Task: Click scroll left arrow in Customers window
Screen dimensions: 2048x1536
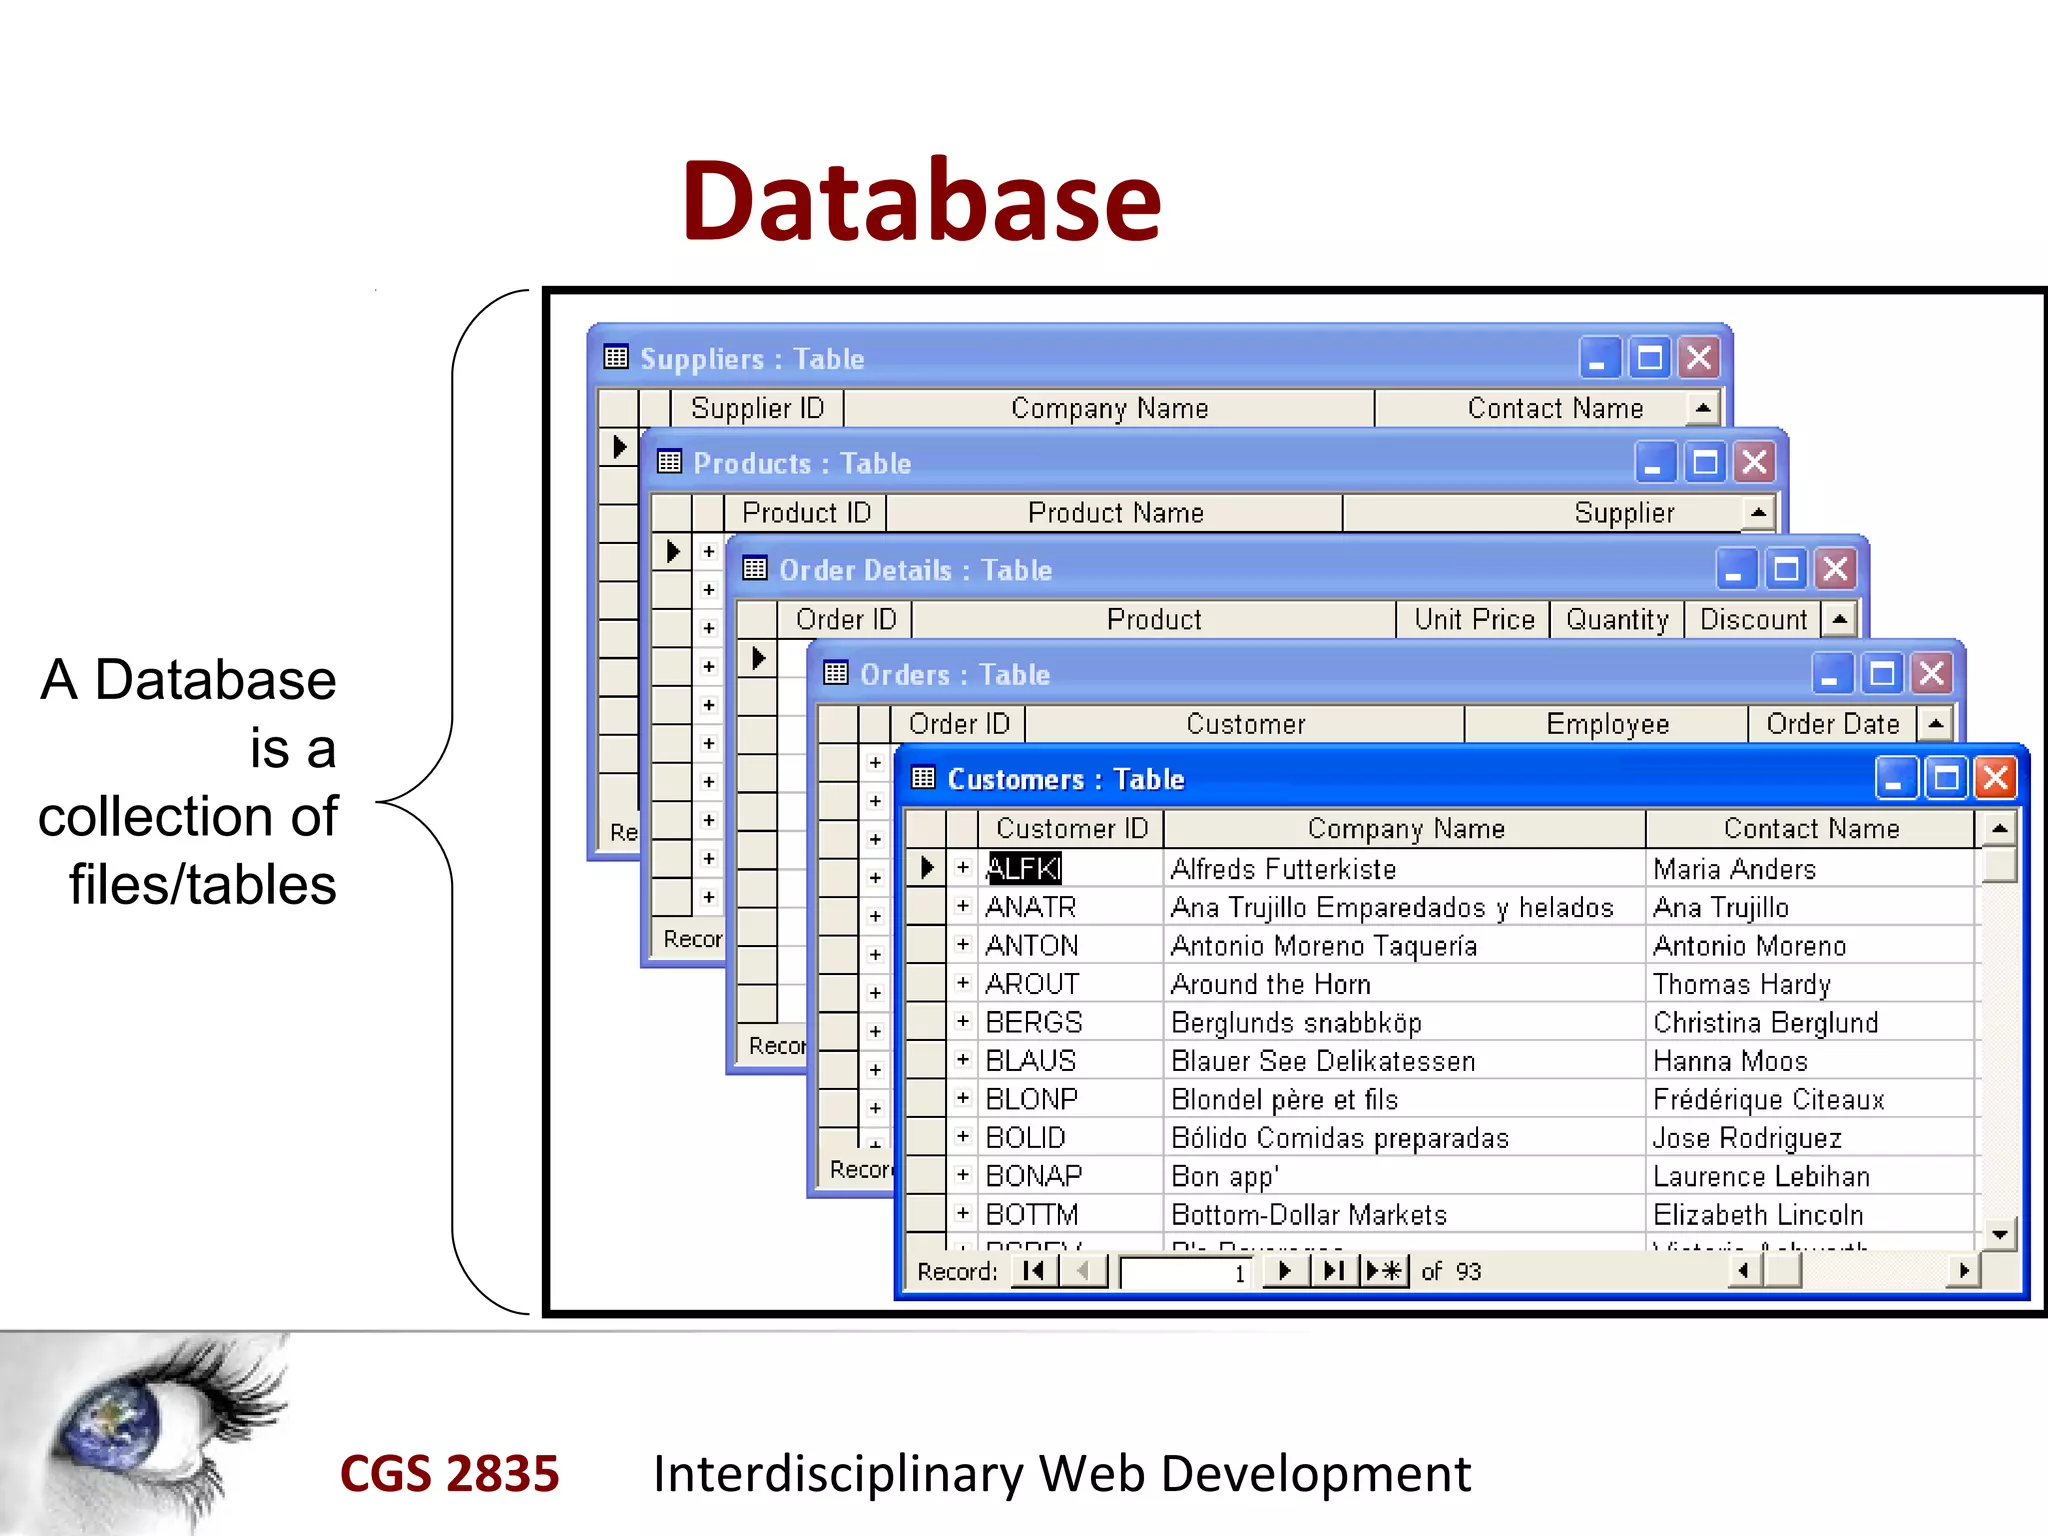Action: 1745,1271
